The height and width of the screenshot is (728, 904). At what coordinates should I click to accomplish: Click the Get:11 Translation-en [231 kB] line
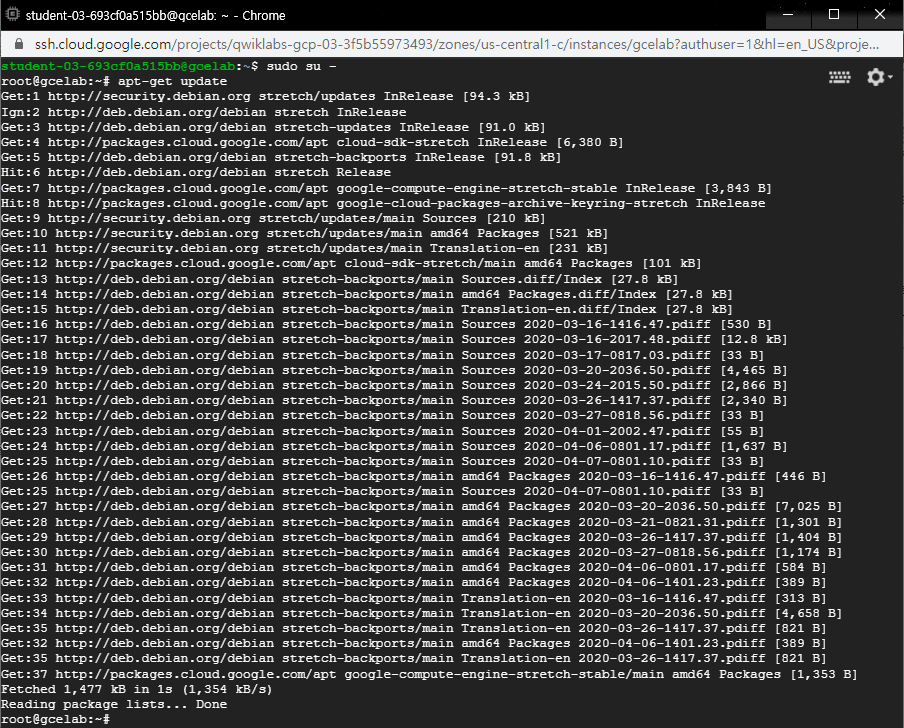pyautogui.click(x=304, y=248)
